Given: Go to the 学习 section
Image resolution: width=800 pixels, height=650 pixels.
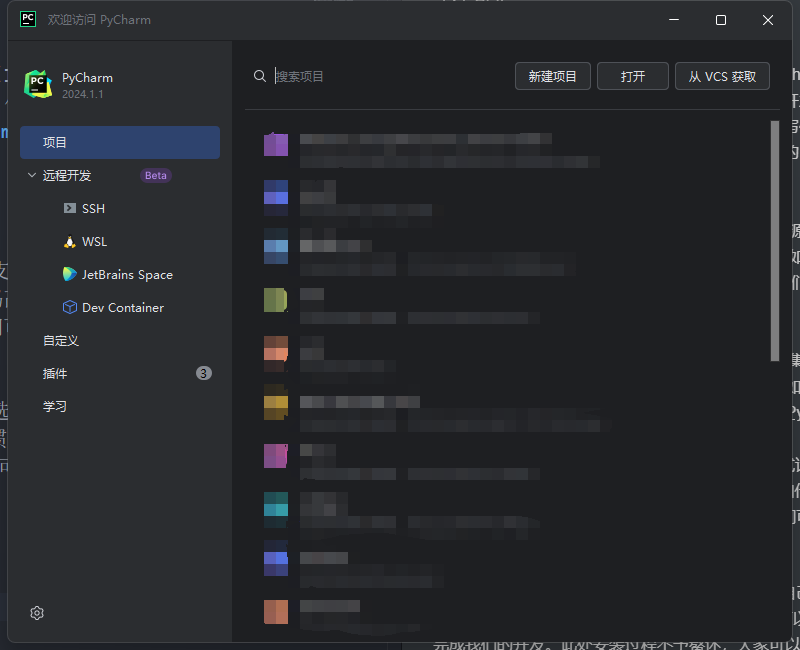Looking at the screenshot, I should pos(56,406).
